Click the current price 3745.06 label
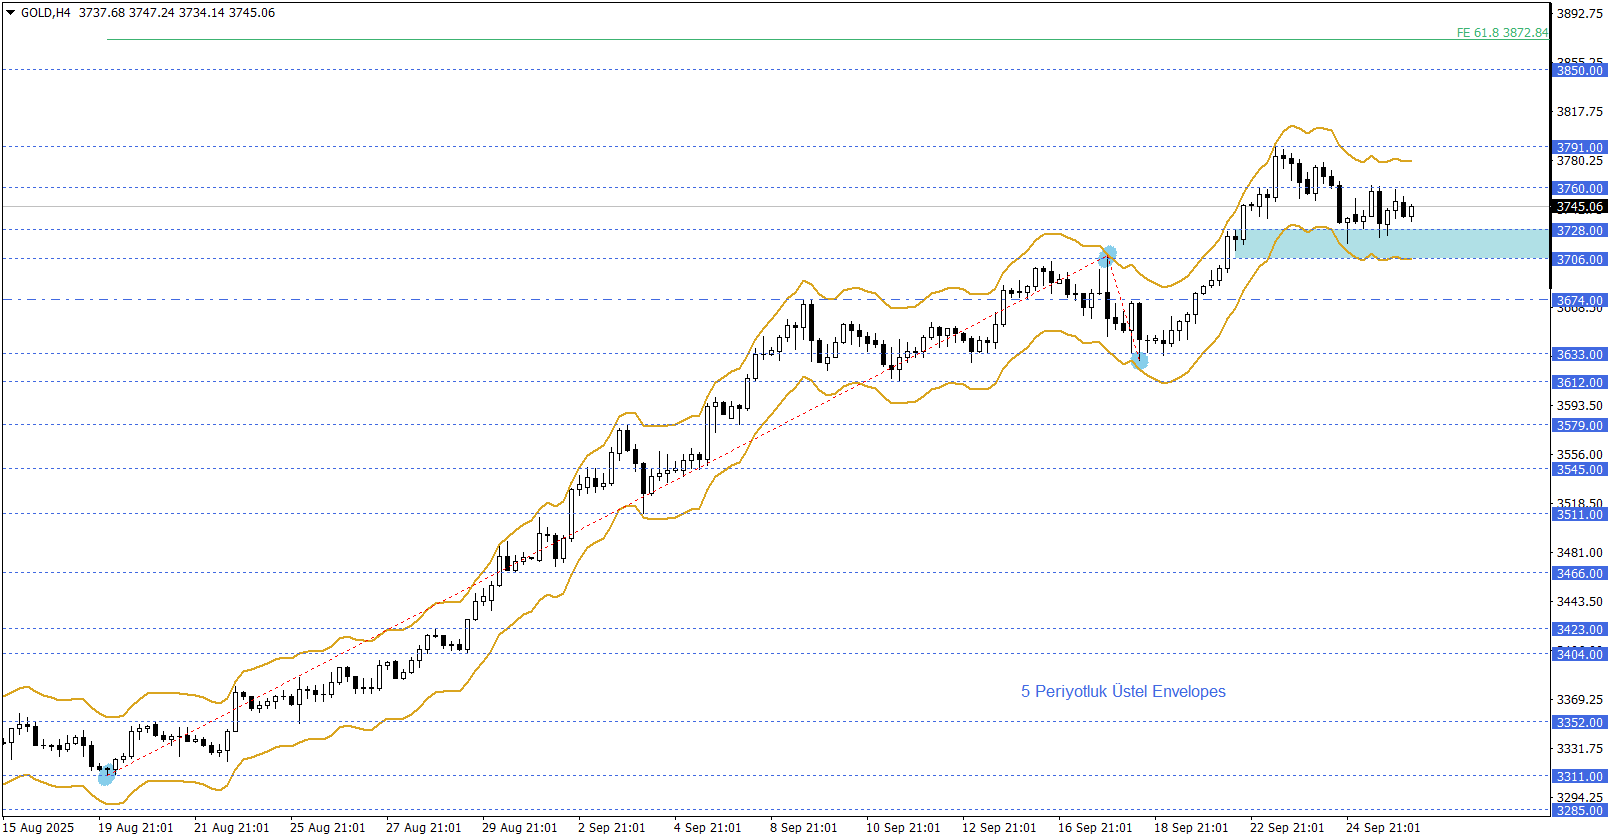This screenshot has height=840, width=1614. pyautogui.click(x=1580, y=207)
